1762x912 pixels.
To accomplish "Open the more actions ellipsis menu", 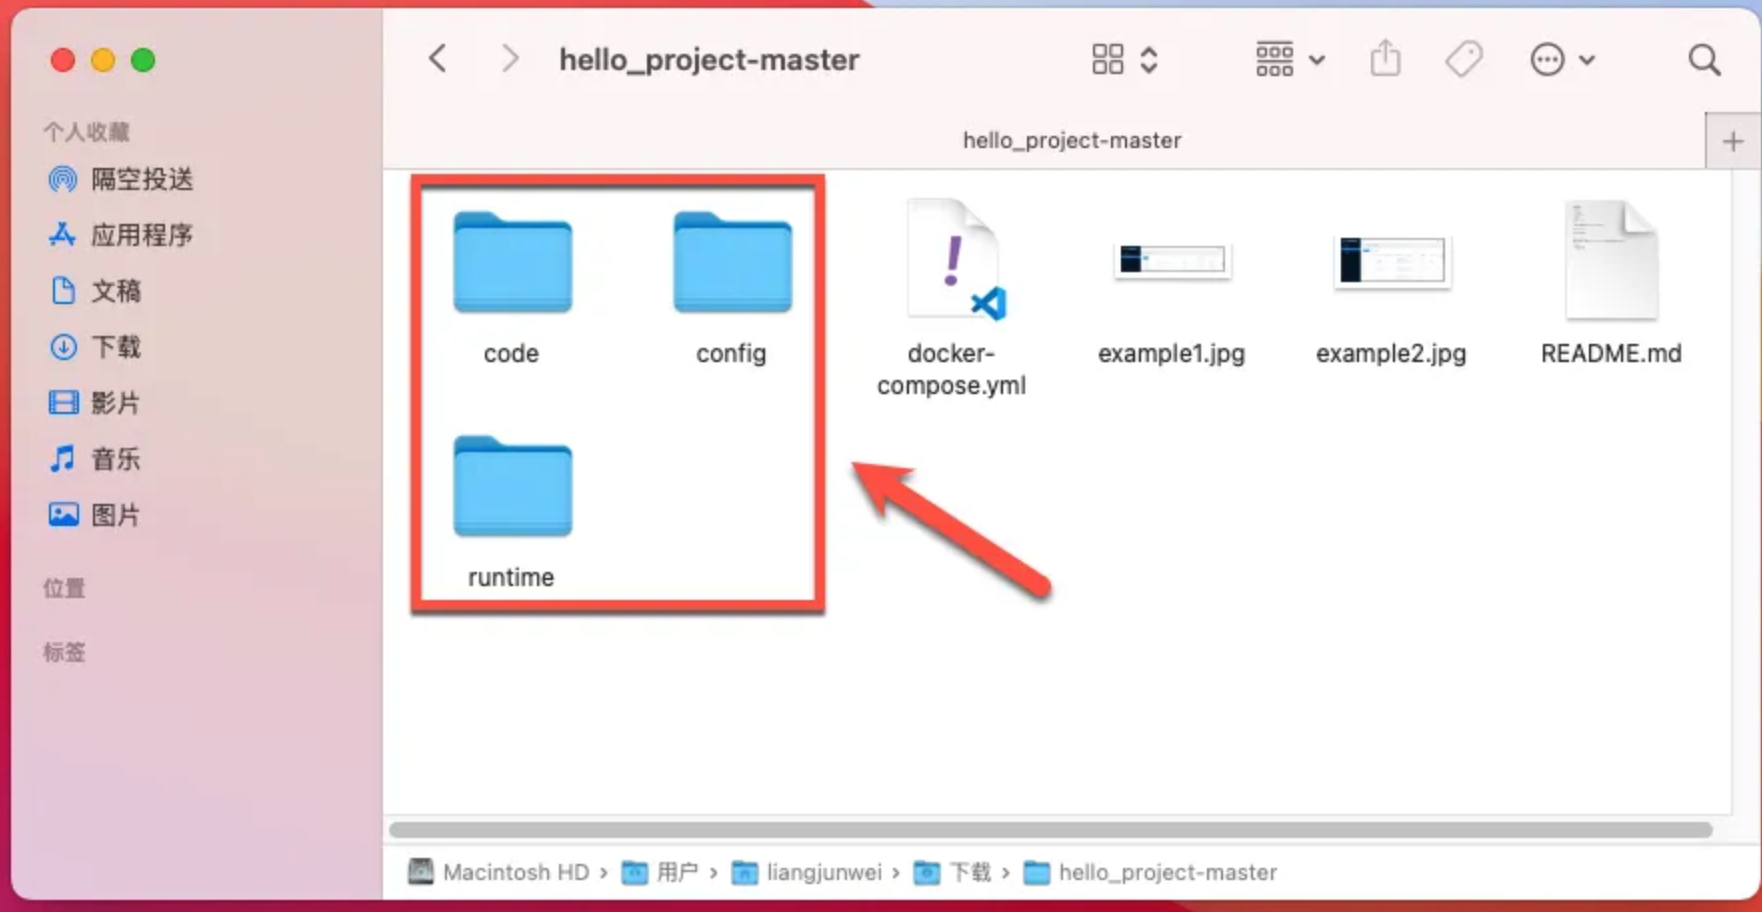I will point(1561,60).
